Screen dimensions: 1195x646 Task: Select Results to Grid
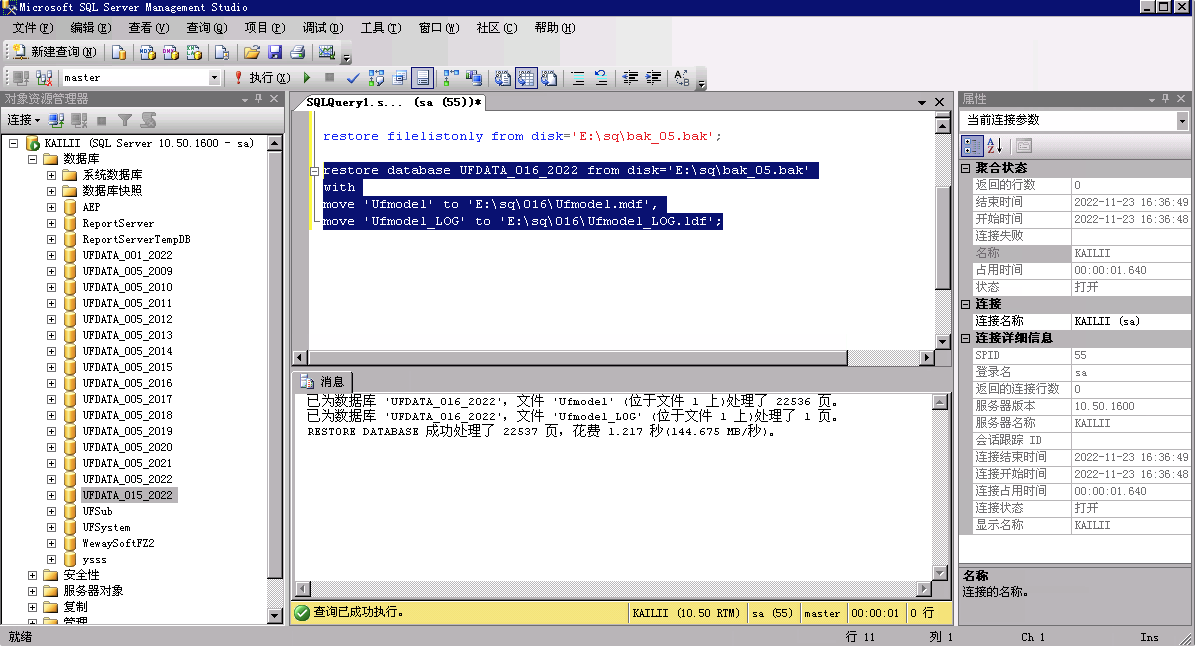tap(526, 78)
